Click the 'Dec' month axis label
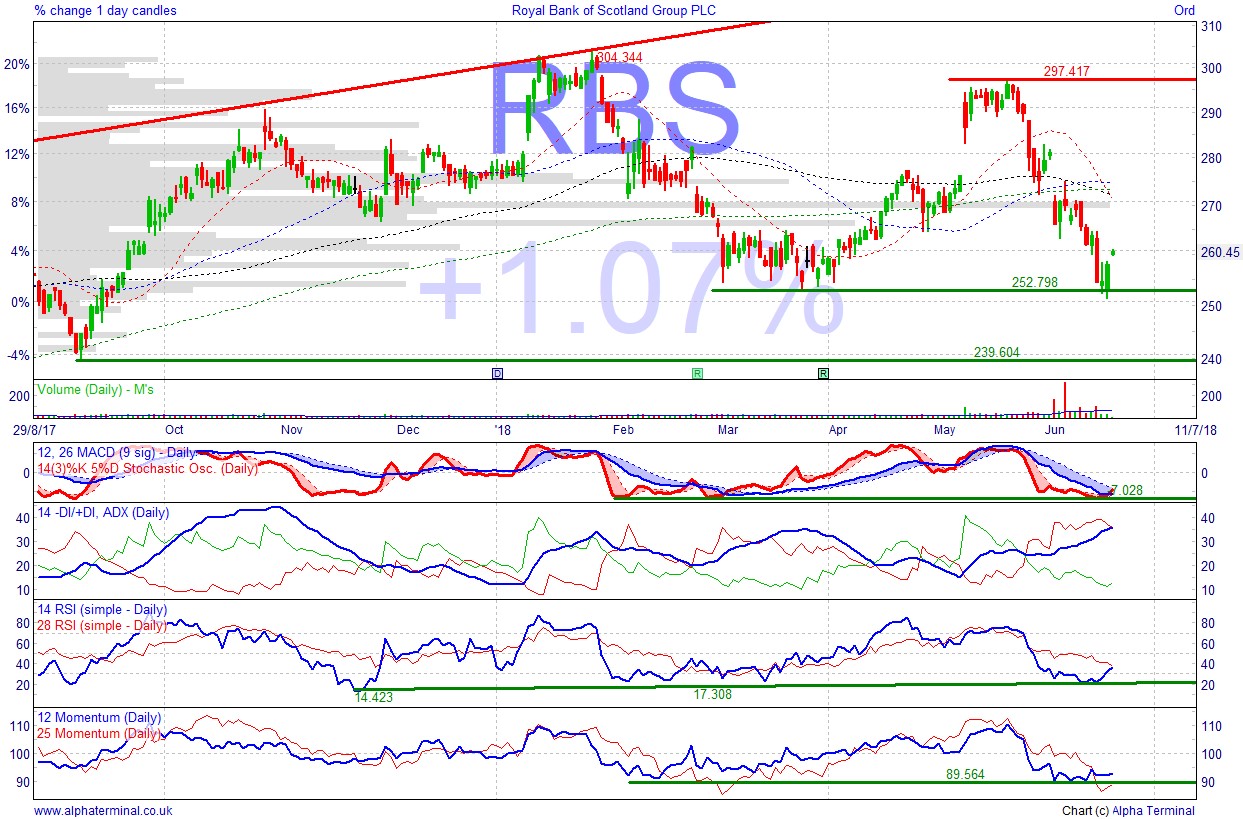 pyautogui.click(x=408, y=430)
